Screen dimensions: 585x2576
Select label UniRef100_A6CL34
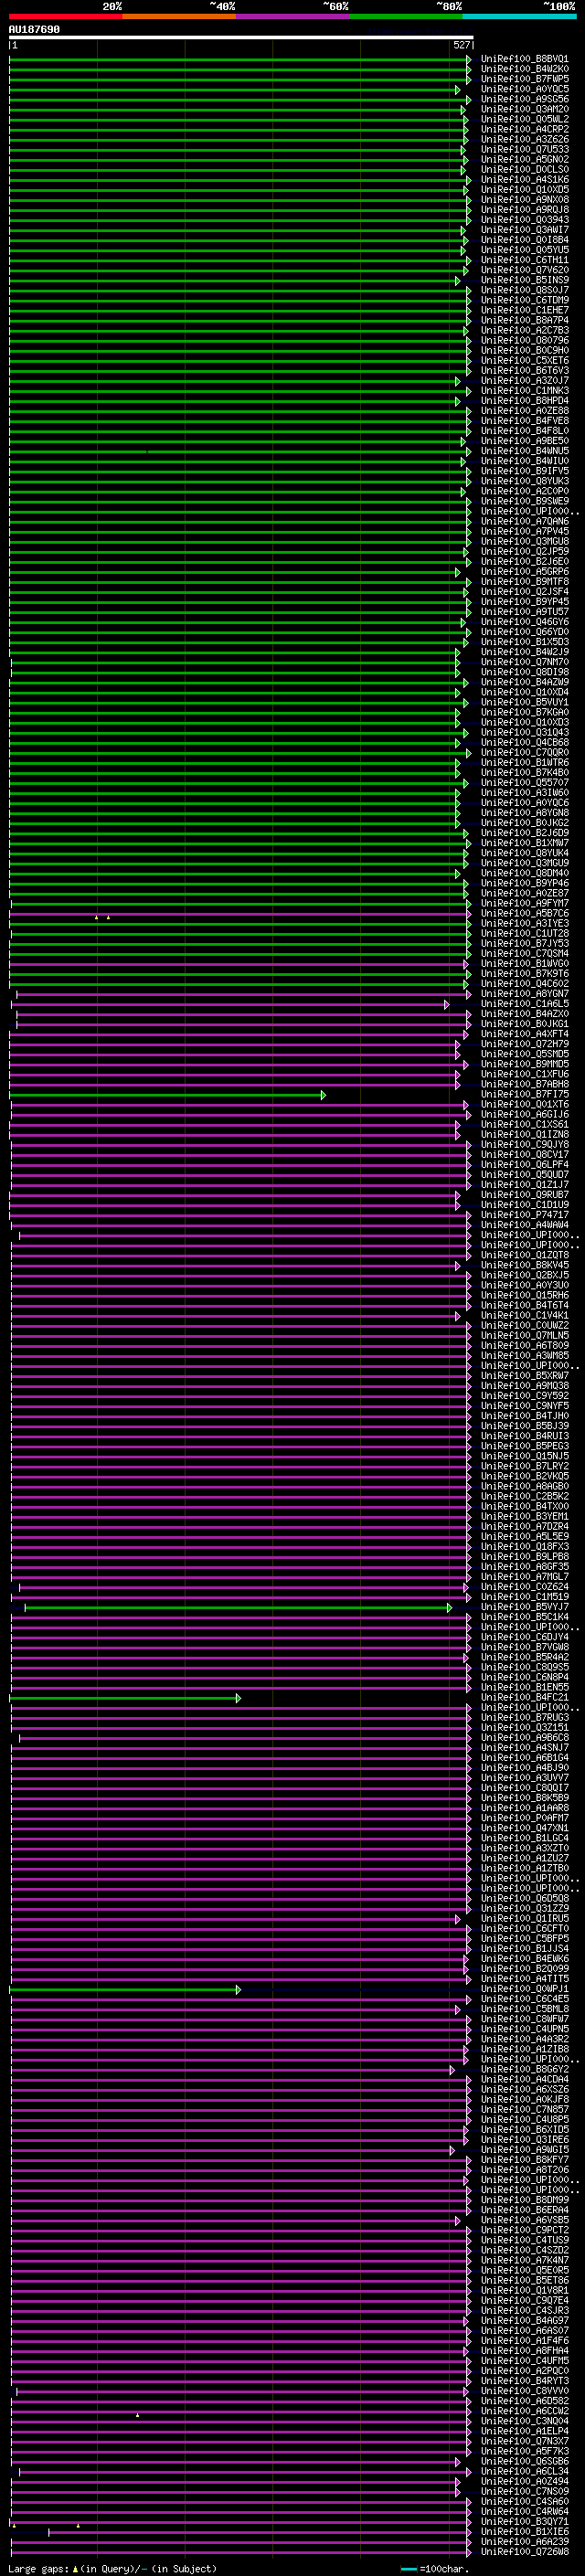[x=524, y=2471]
